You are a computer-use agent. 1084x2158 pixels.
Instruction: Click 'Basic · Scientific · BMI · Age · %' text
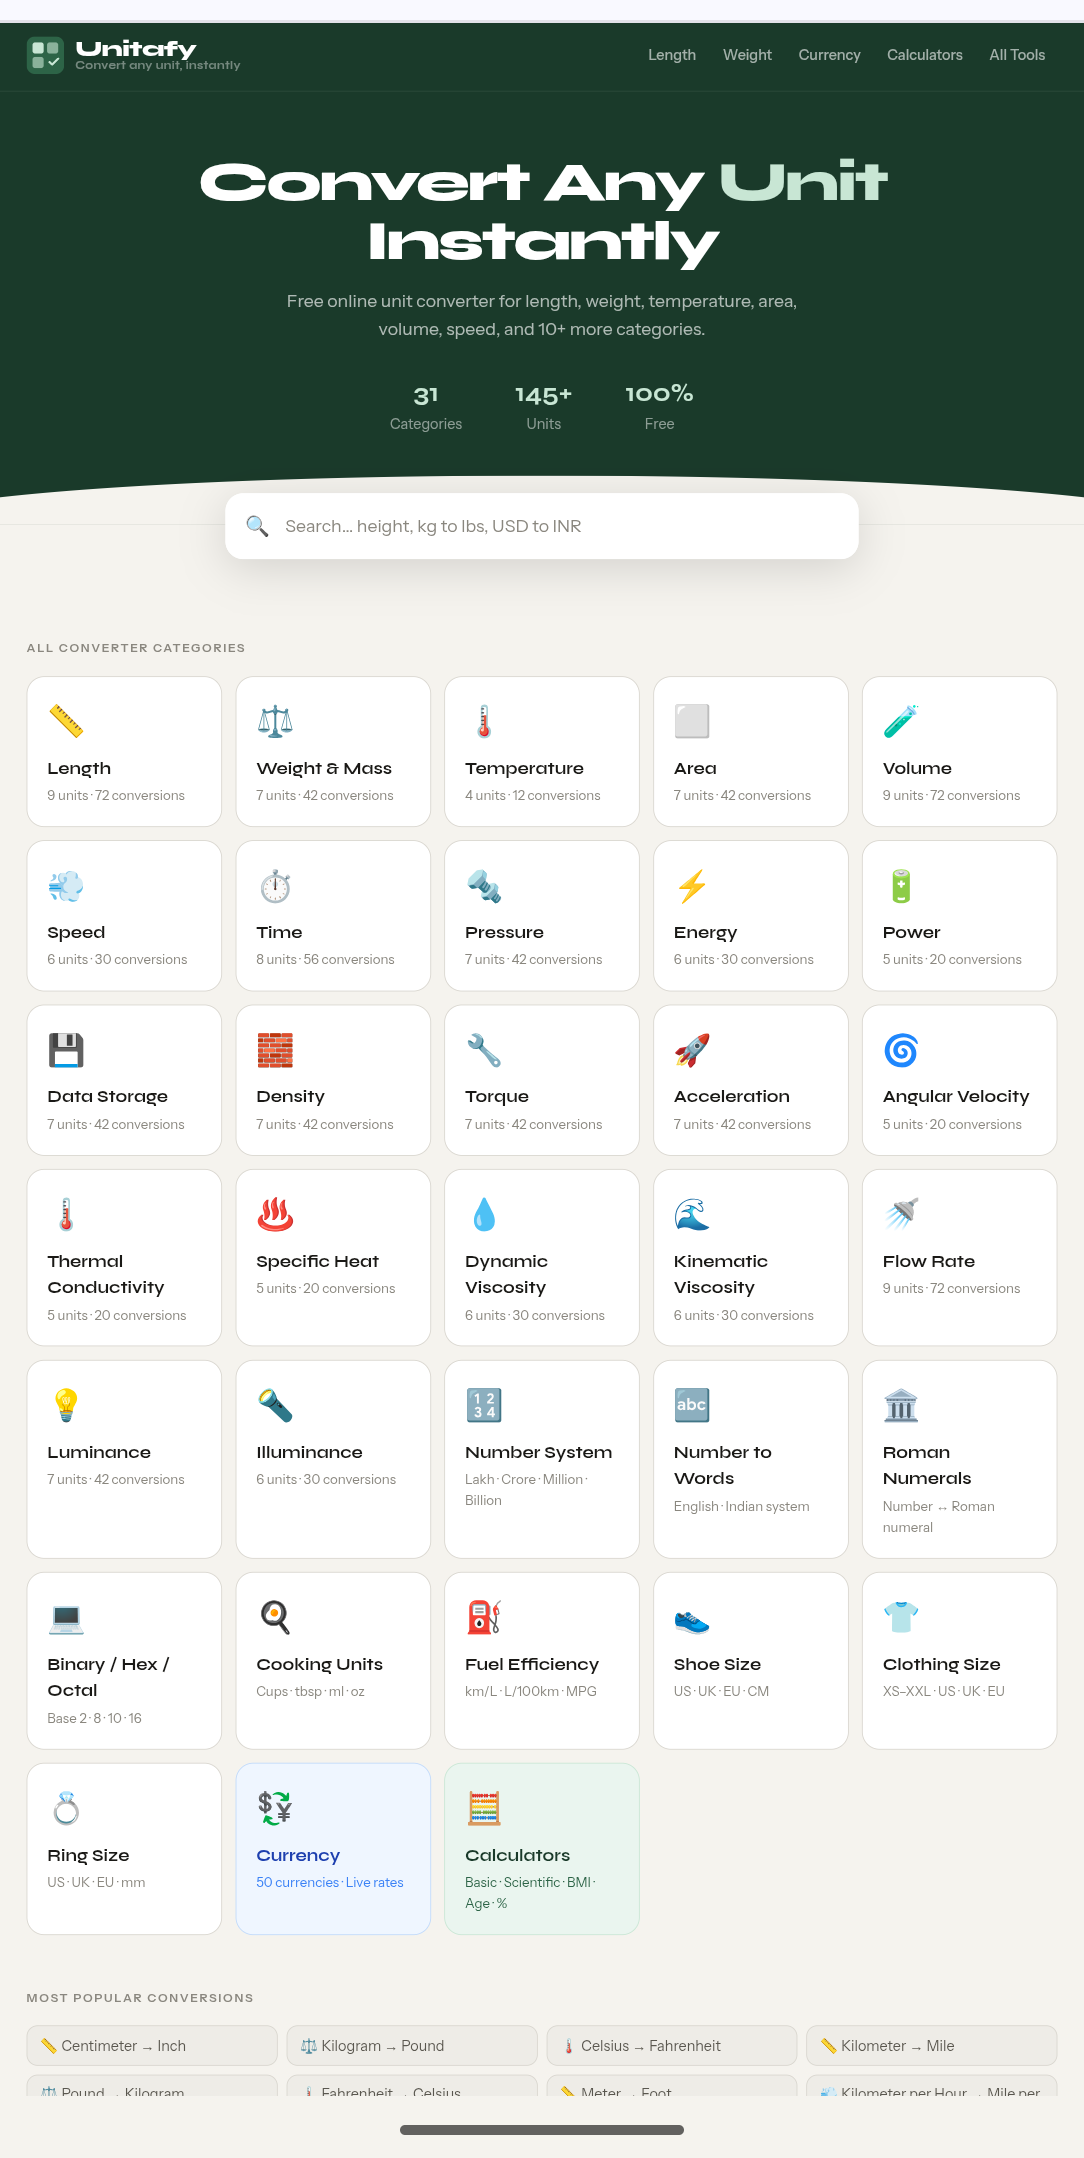530,1893
